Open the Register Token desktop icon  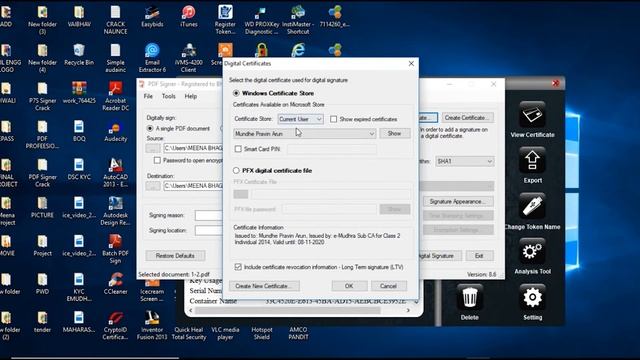(225, 20)
